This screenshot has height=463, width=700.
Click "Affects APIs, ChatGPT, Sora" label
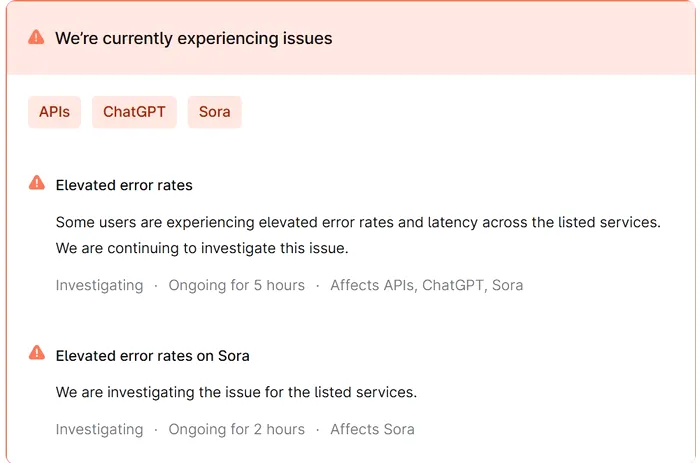427,285
